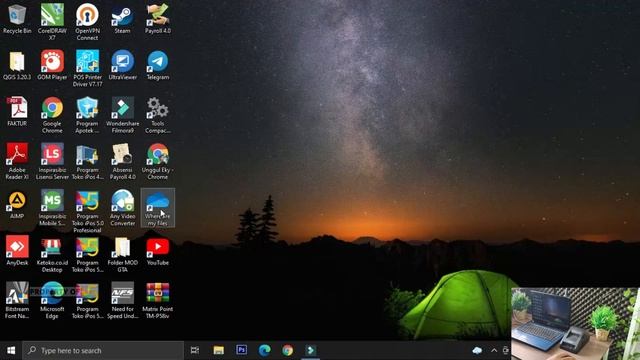This screenshot has height=360, width=640.
Task: Select Microsoft Edge desktop shortcut
Action: pos(52,300)
